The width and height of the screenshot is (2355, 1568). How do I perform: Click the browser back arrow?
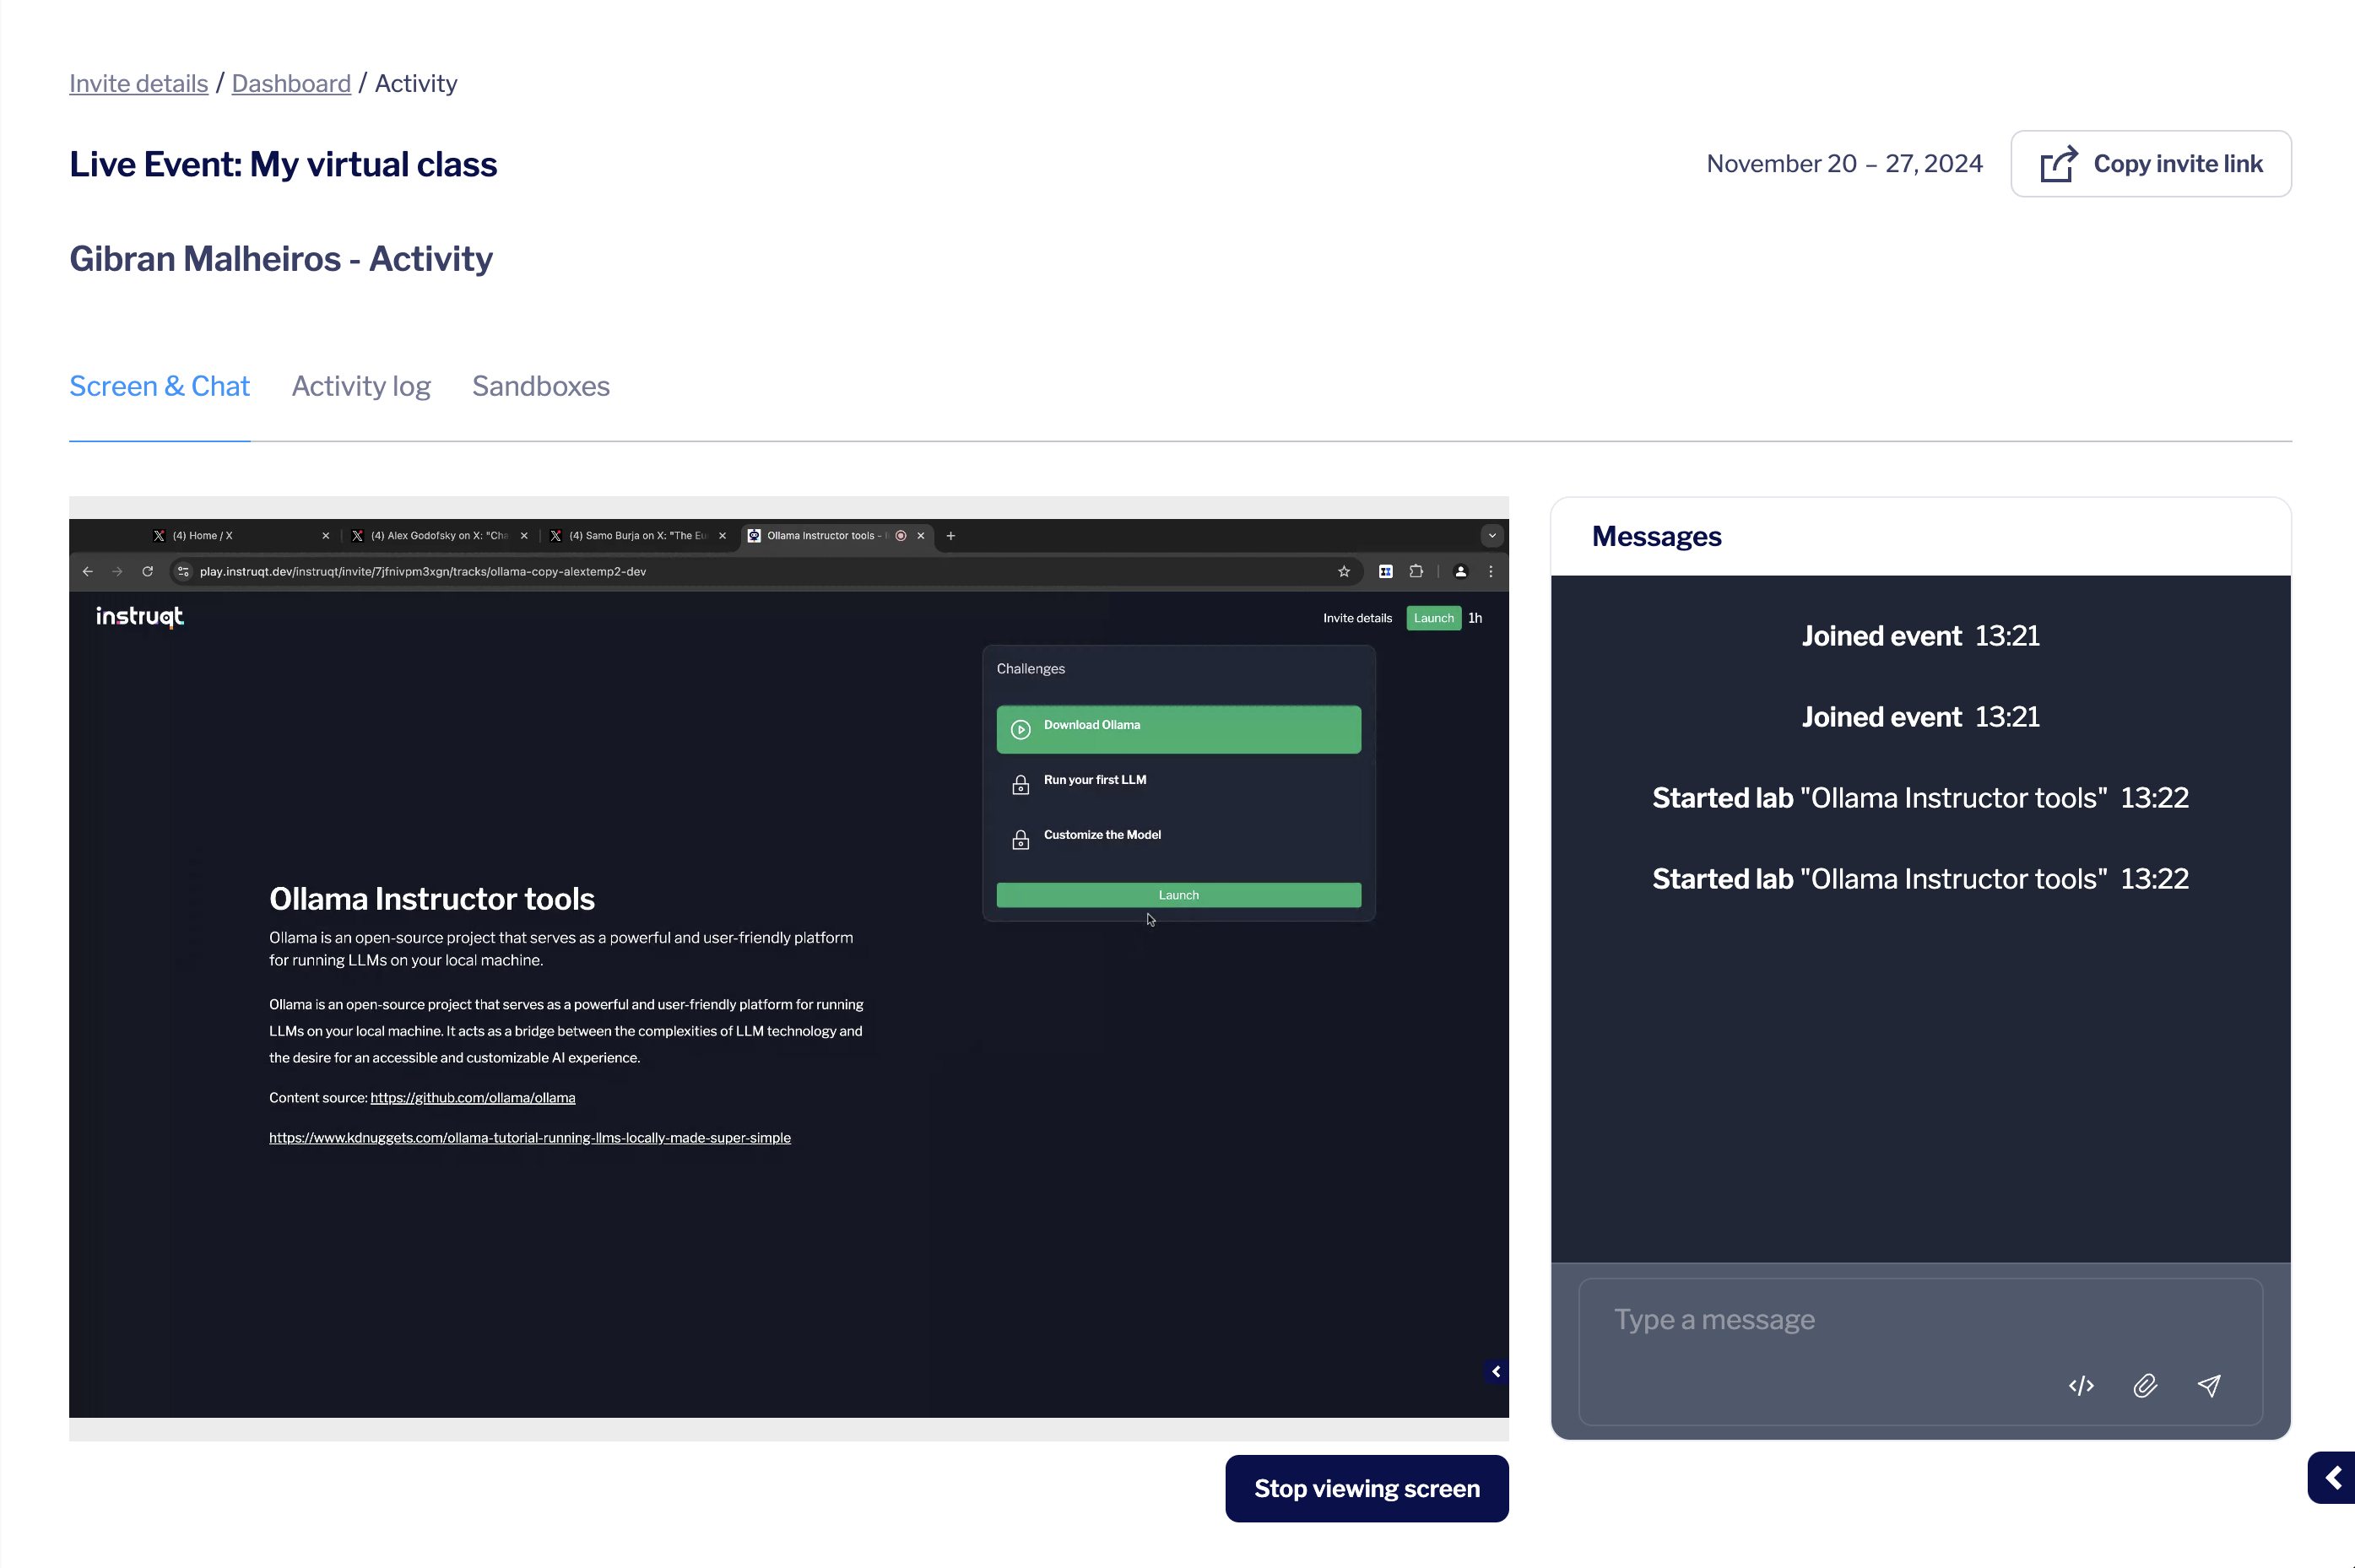[88, 571]
